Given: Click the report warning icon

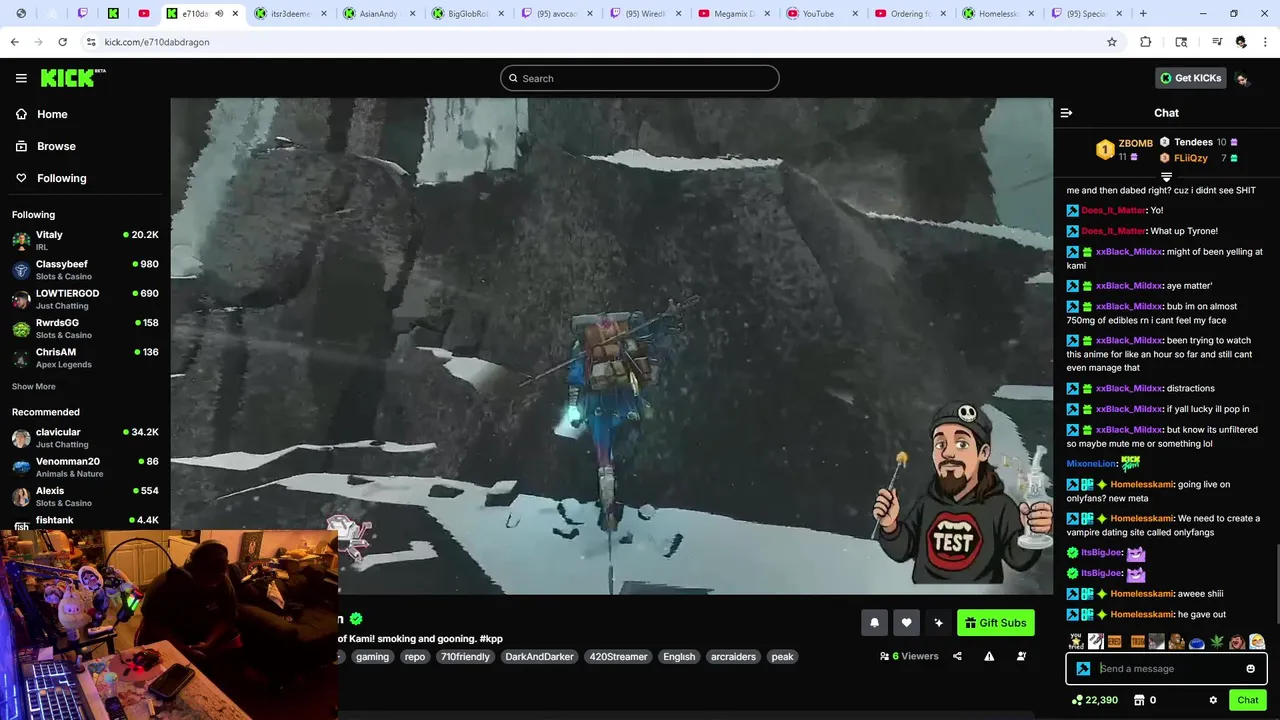Looking at the screenshot, I should (989, 656).
